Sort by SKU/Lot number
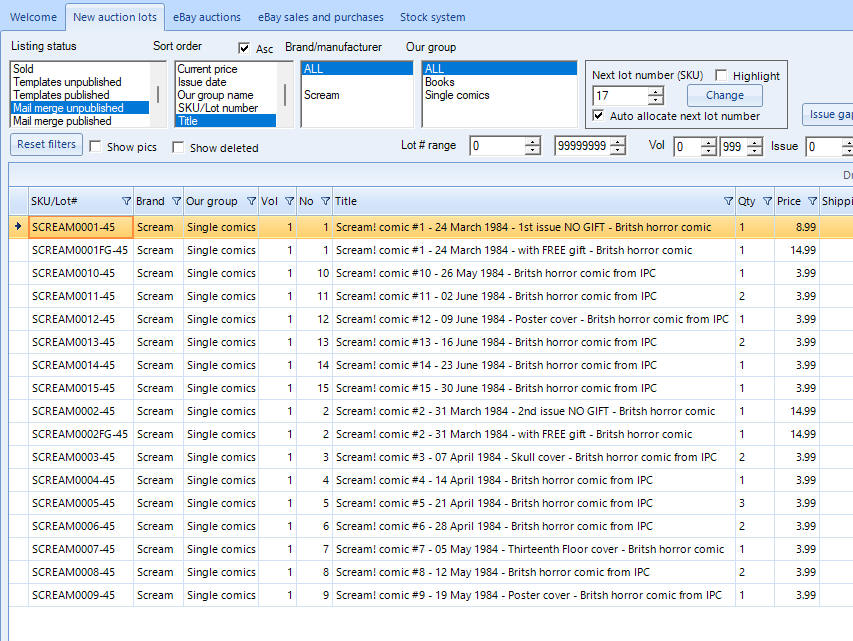This screenshot has width=853, height=641. coord(226,108)
